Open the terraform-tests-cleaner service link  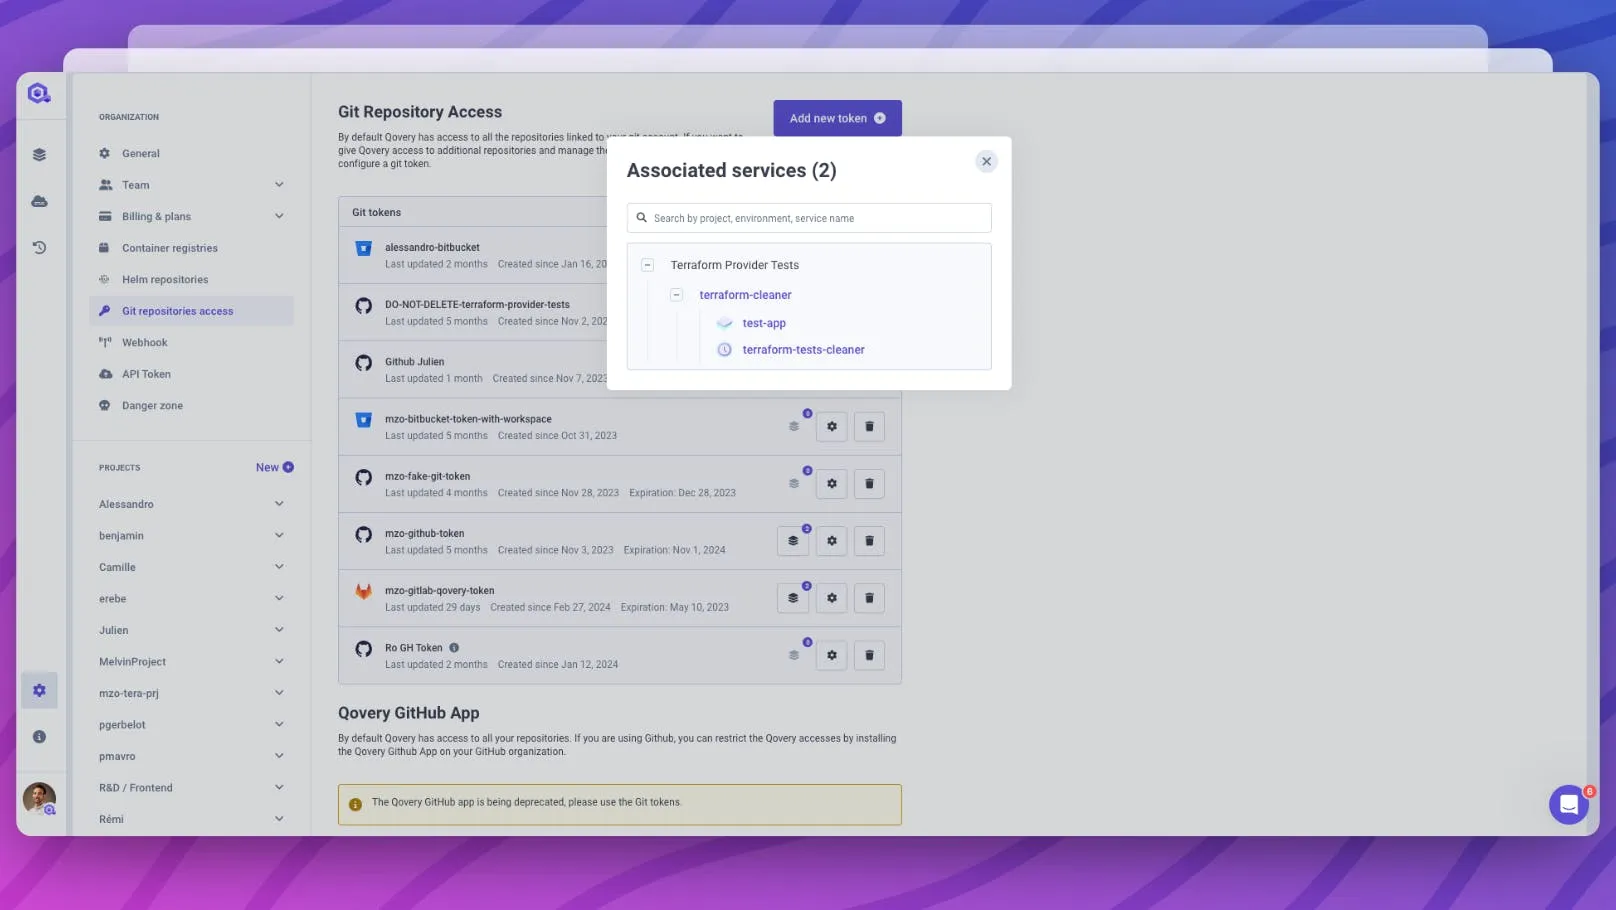[803, 350]
